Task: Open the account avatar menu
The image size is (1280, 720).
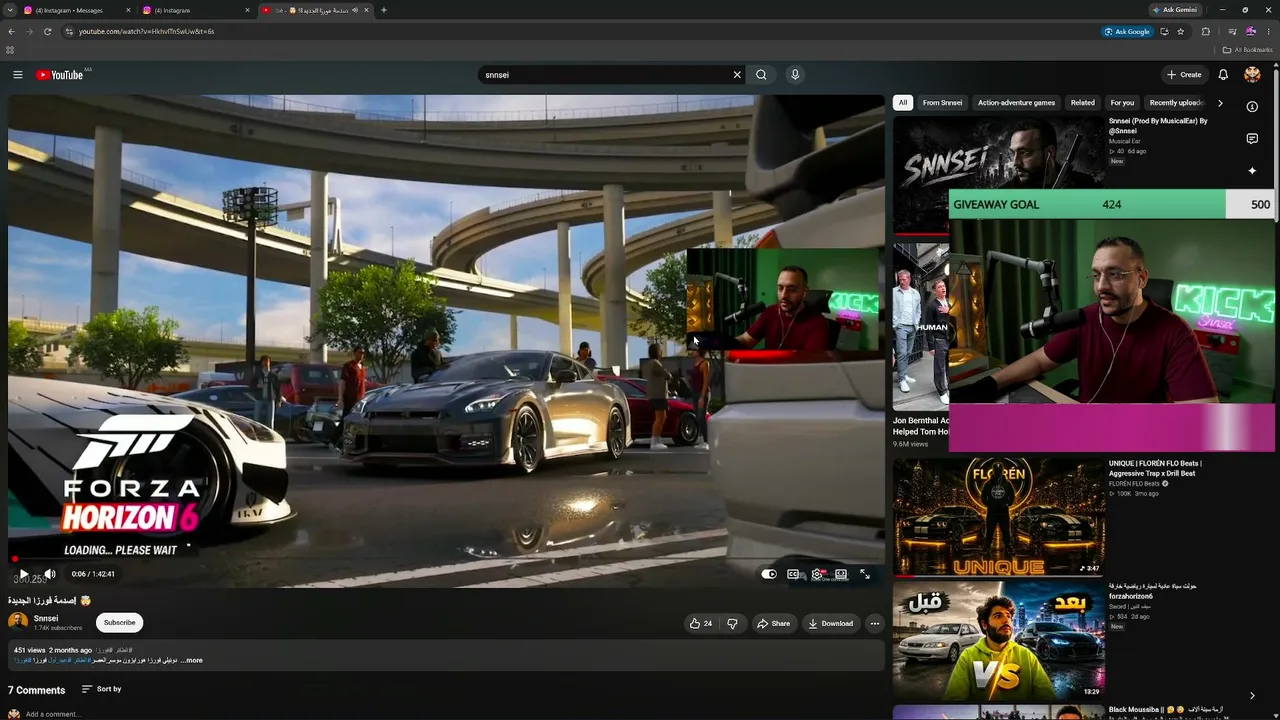Action: click(x=1252, y=75)
